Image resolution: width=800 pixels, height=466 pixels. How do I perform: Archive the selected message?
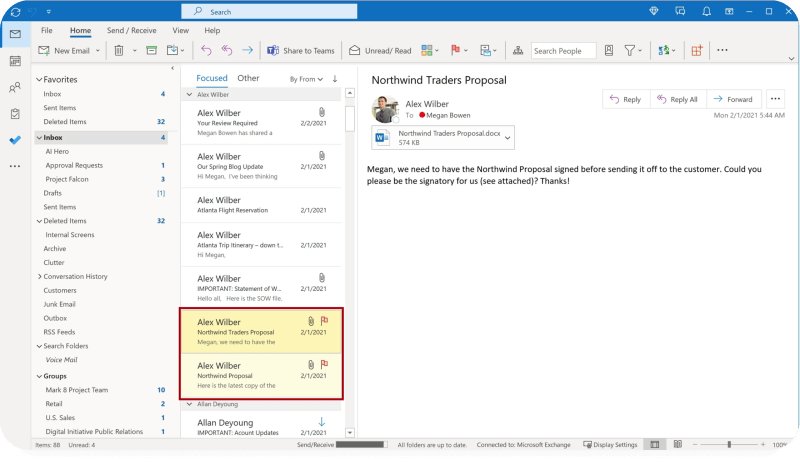152,51
